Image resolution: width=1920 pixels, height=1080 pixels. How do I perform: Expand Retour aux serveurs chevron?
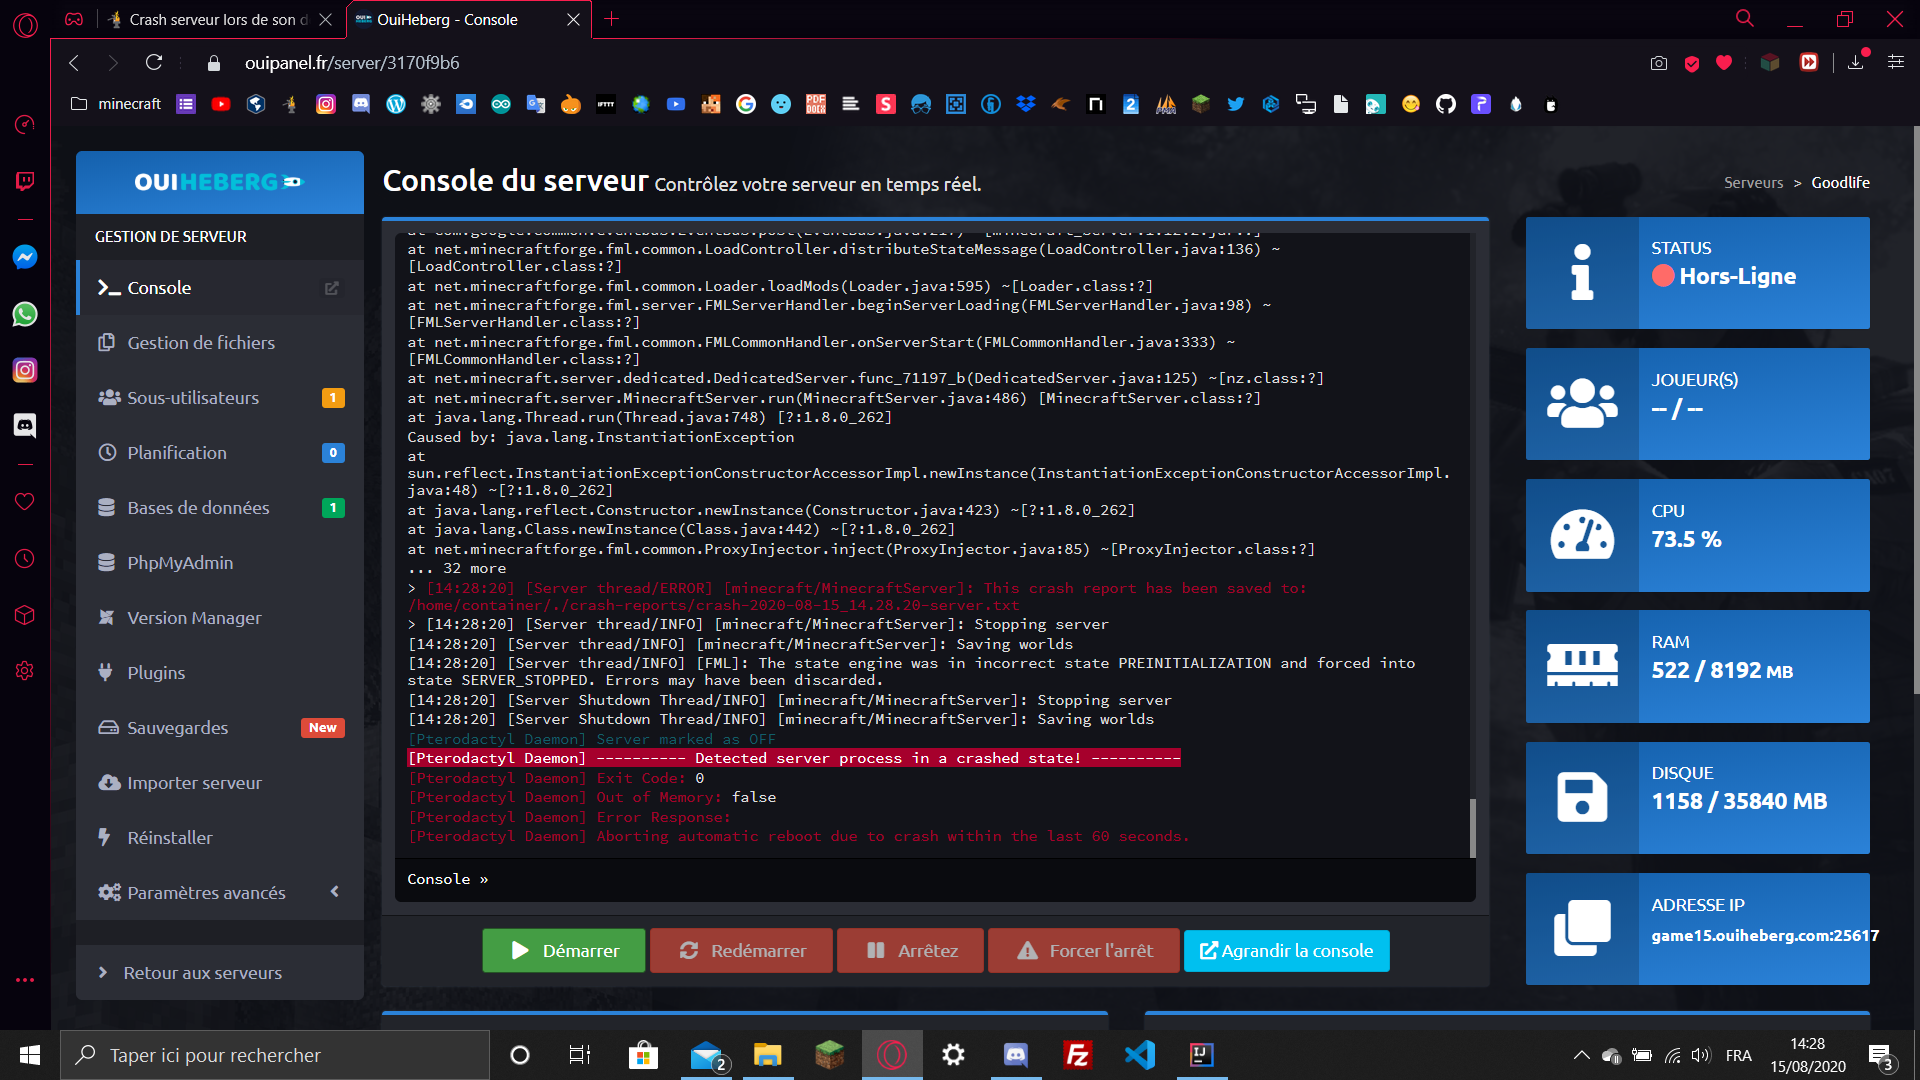click(103, 973)
